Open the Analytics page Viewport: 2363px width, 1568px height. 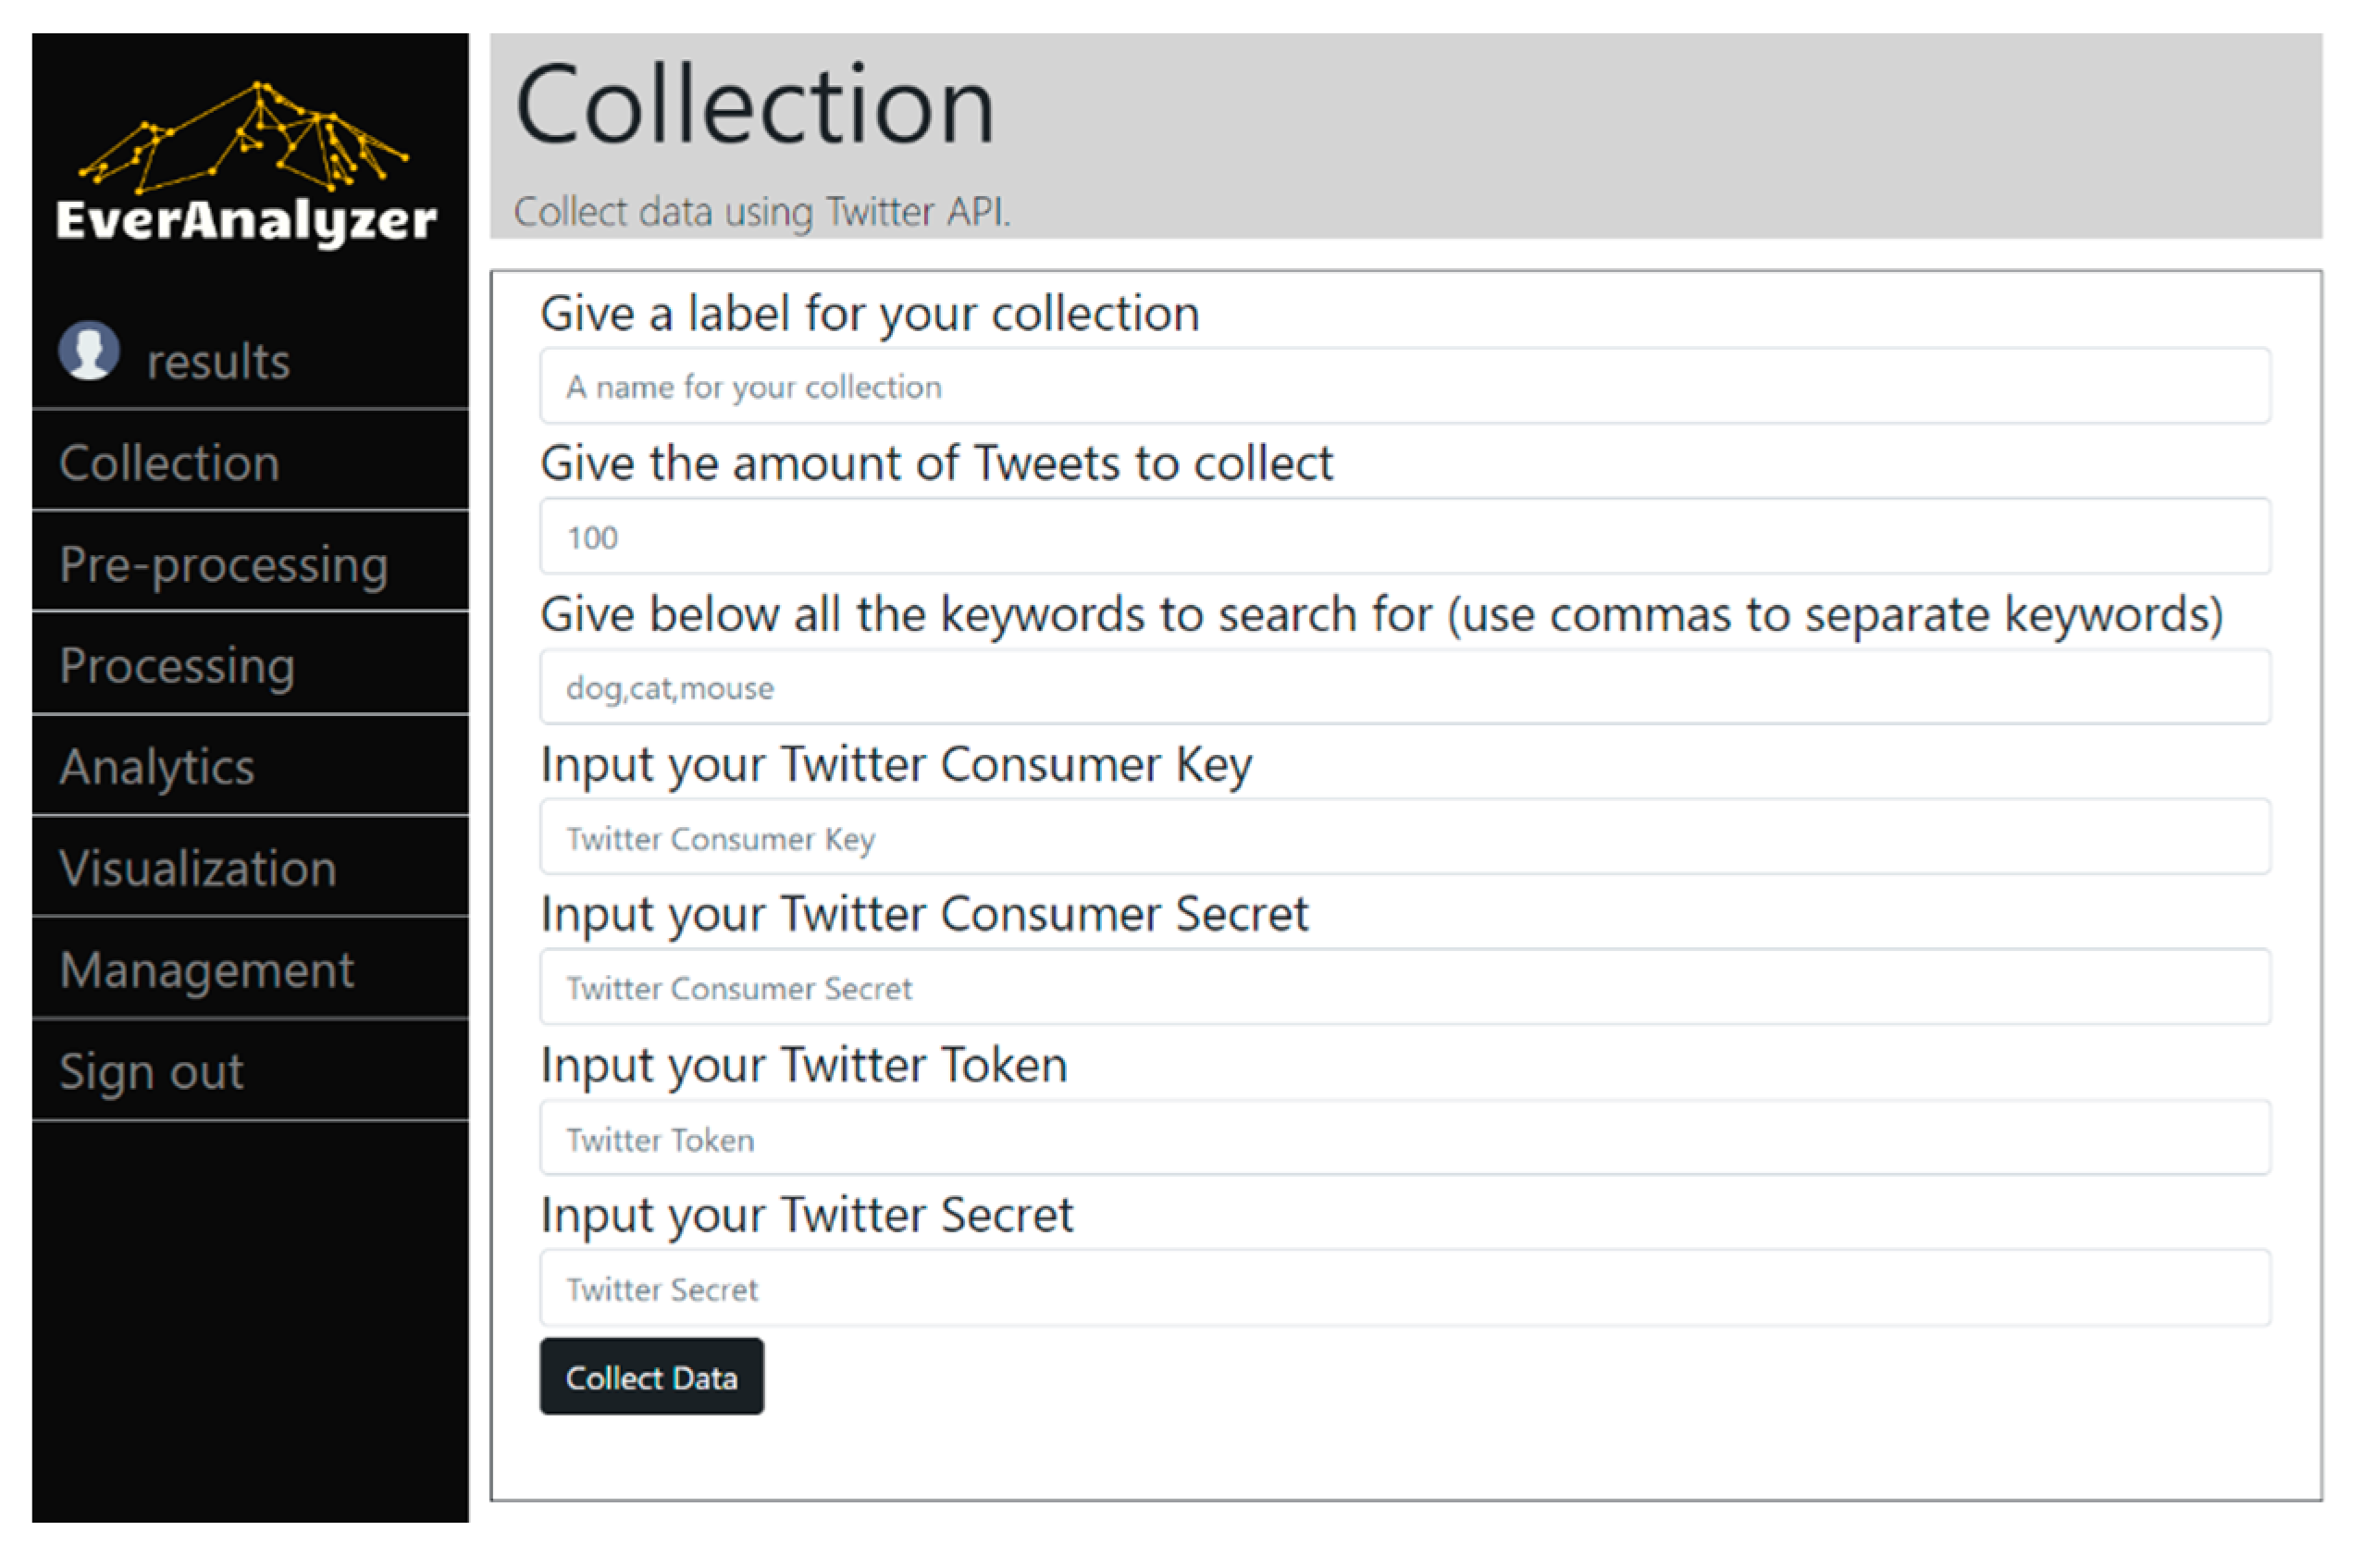pos(157,767)
